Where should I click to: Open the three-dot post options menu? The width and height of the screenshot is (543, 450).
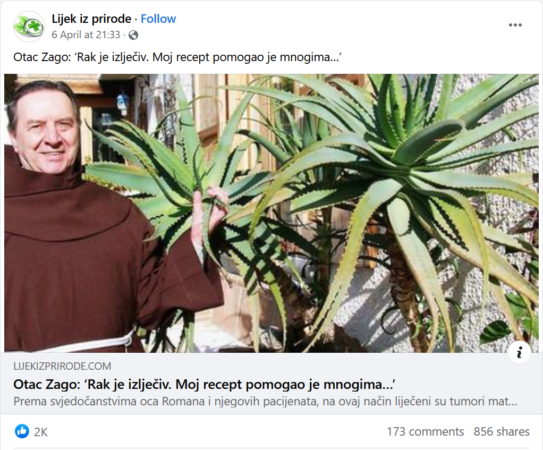coord(515,25)
